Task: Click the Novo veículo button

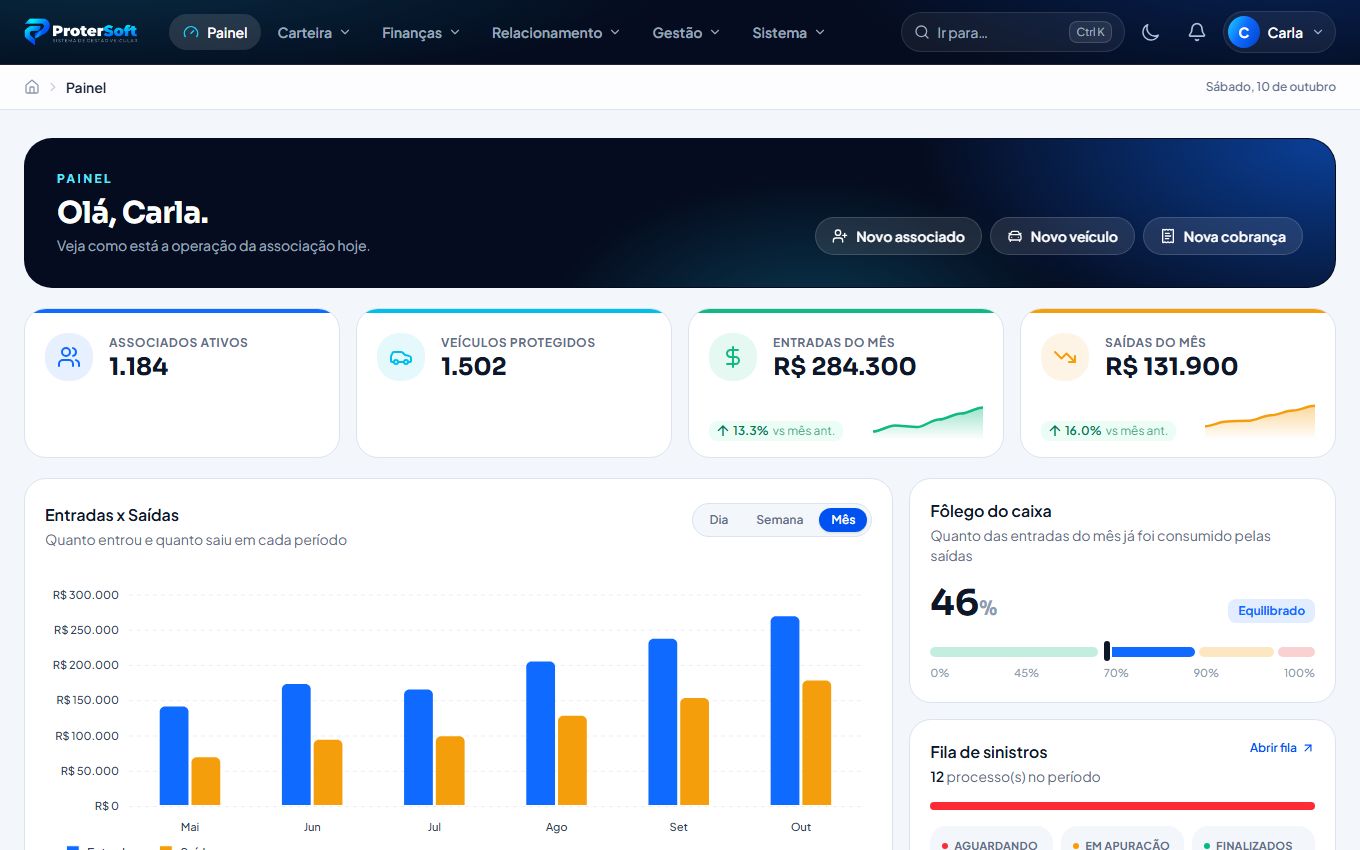Action: 1062,236
